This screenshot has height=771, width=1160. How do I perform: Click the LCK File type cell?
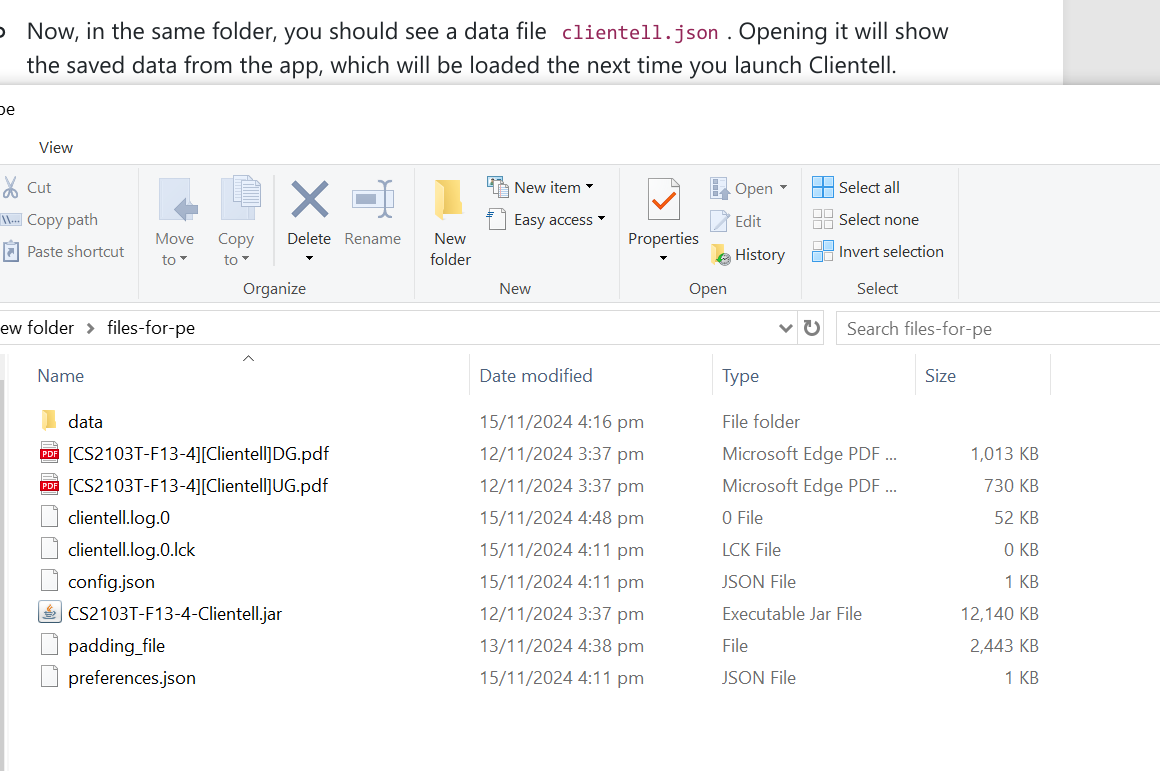coord(751,550)
